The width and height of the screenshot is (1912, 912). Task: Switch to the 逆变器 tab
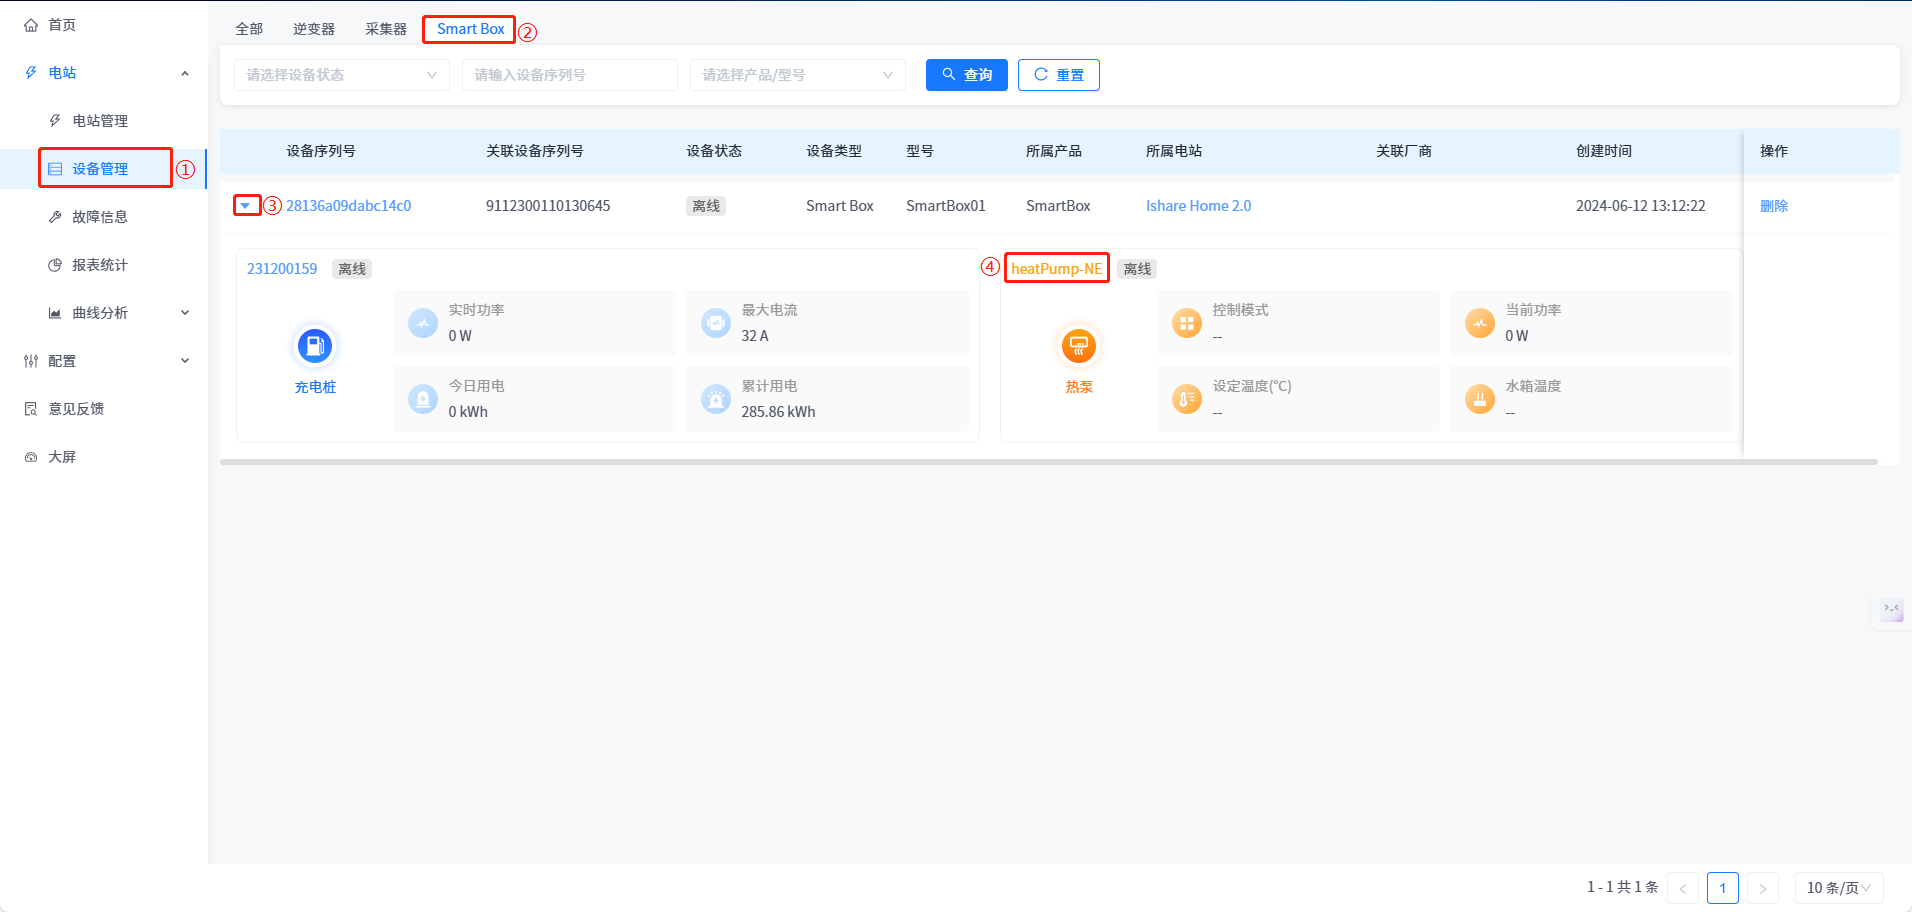[x=314, y=29]
